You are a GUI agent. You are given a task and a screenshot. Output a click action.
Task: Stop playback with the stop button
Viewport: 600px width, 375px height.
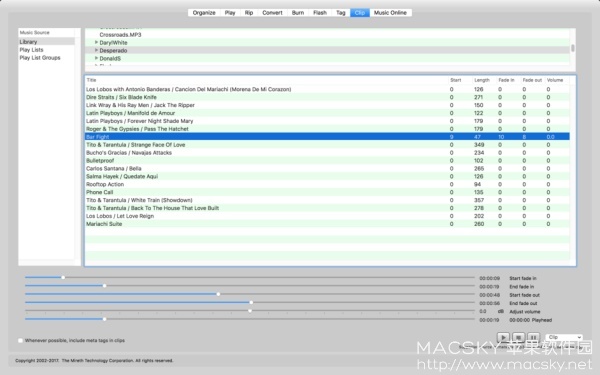click(518, 338)
